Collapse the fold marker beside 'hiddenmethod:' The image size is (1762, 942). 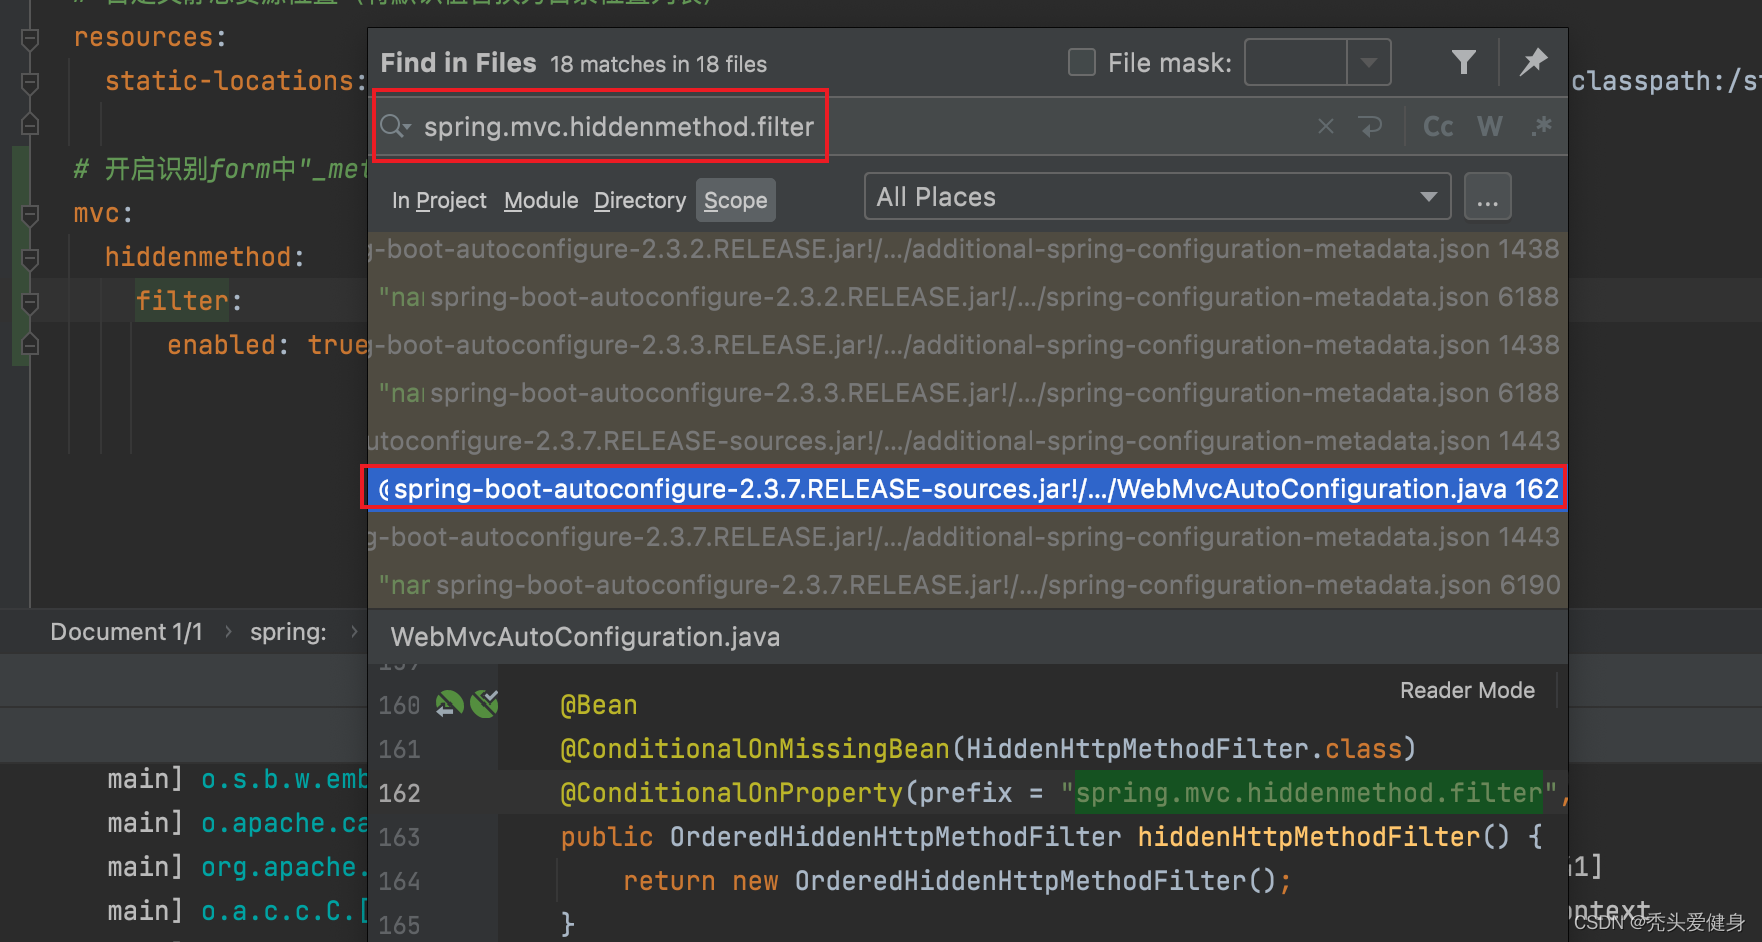point(30,258)
